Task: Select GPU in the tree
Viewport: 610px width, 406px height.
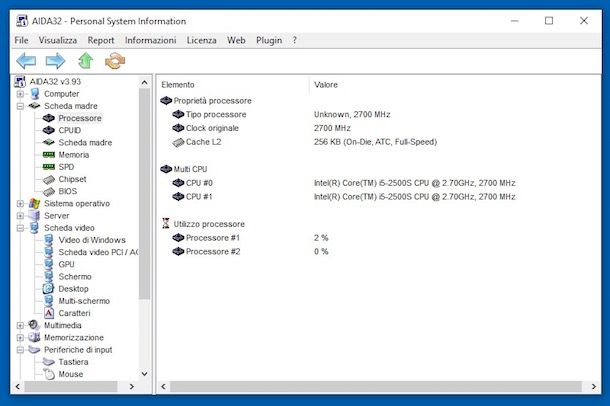Action: pos(66,264)
